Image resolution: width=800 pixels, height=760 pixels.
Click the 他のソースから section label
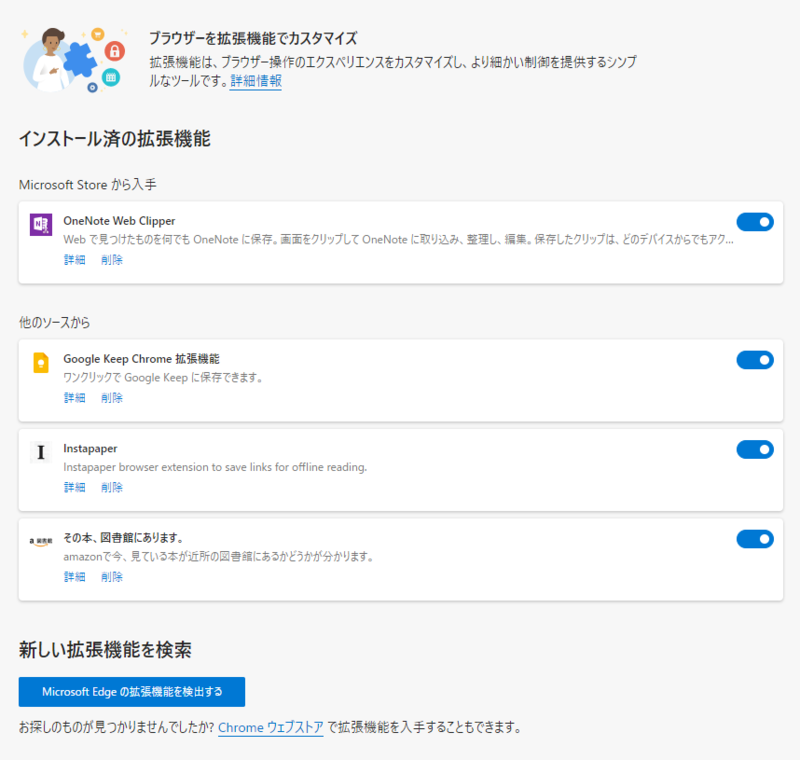coord(55,322)
